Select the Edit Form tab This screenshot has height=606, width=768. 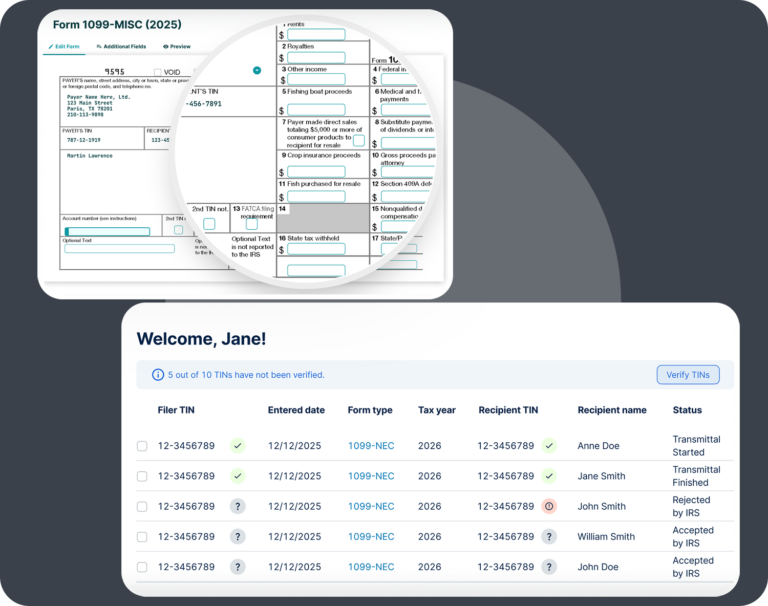coord(64,46)
